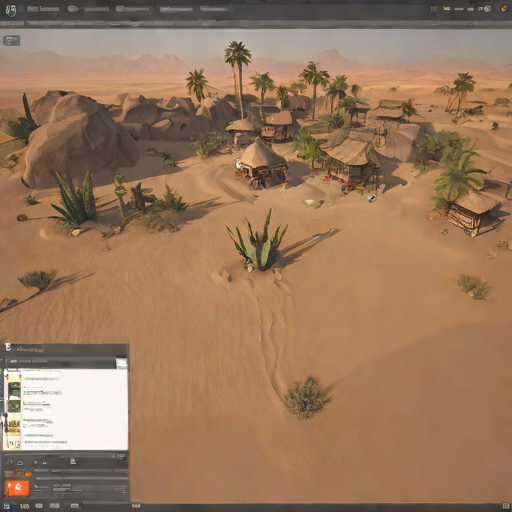The width and height of the screenshot is (512, 512).
Task: Open the fourth item in the top menu bar
Action: pos(176,9)
